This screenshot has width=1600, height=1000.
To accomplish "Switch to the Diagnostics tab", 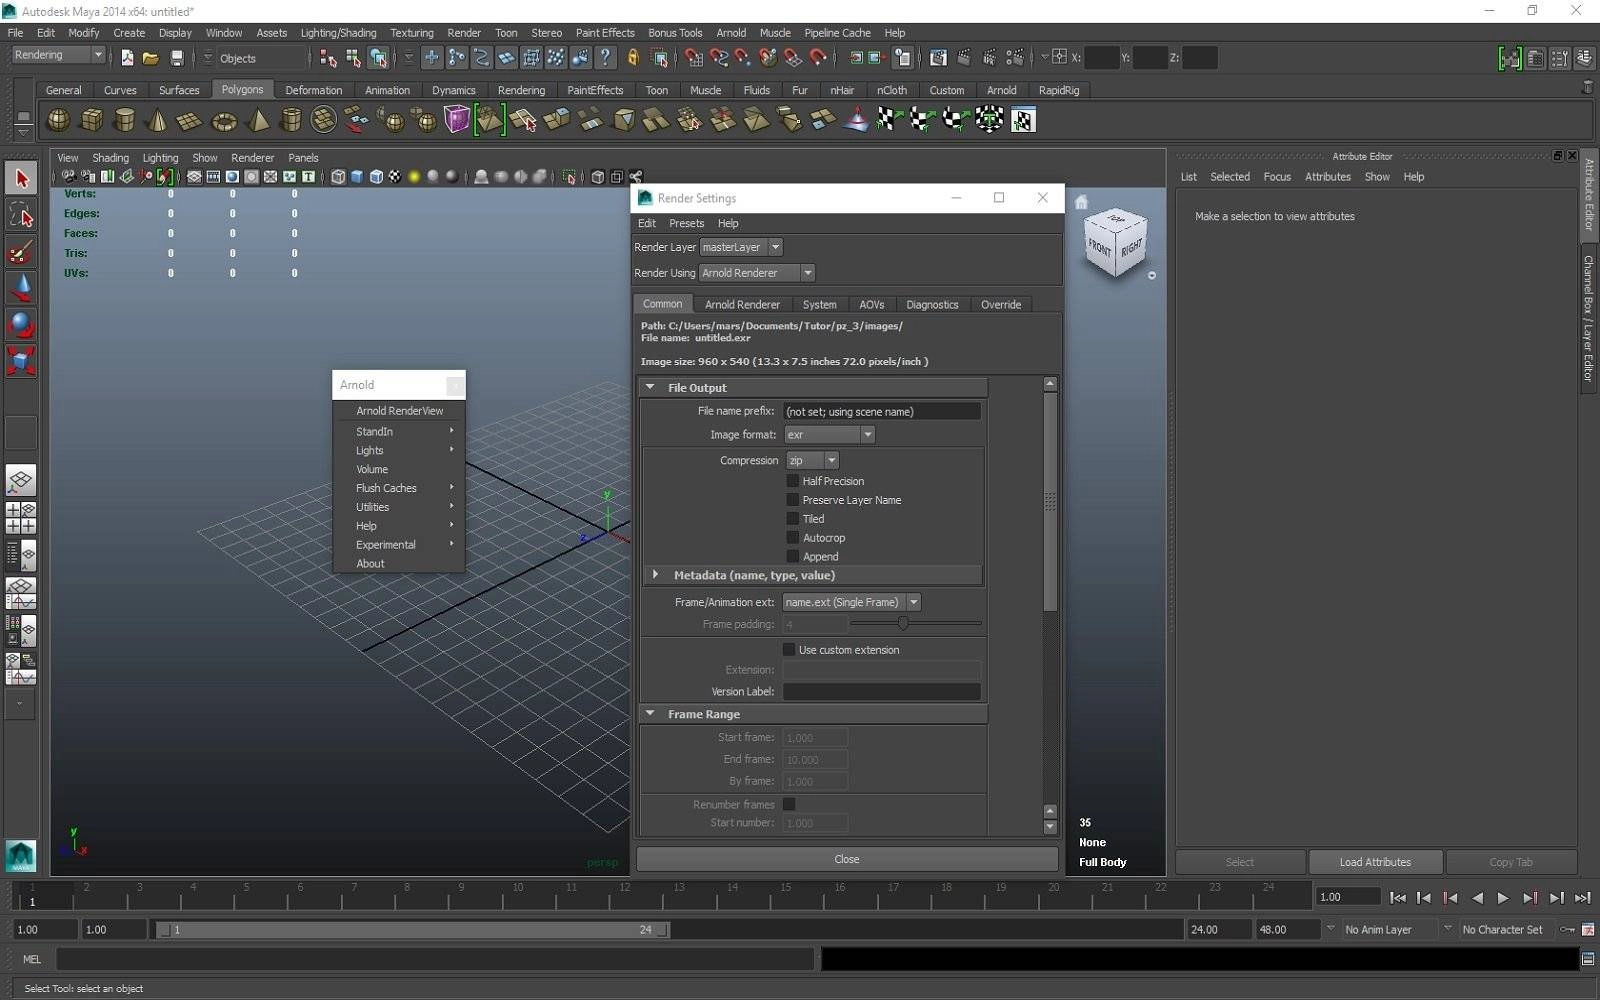I will click(932, 304).
